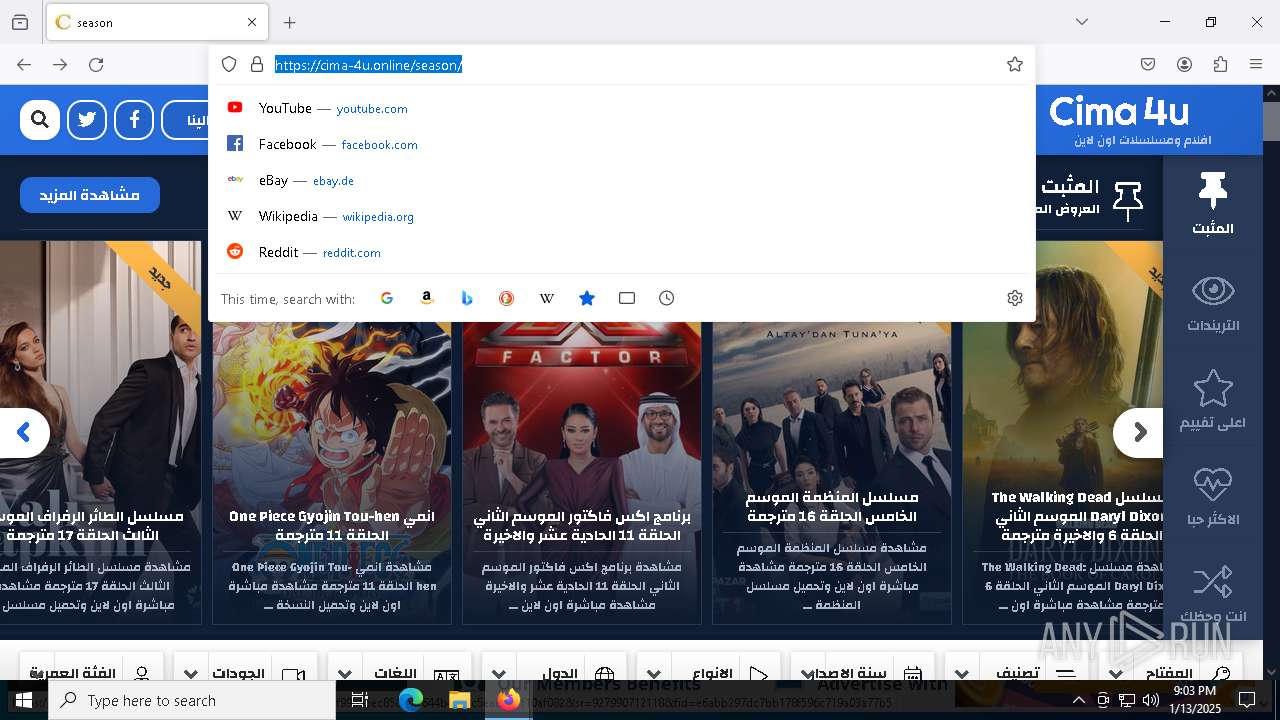Click the مشاهدة المزيد button
The image size is (1280, 720).
[90, 195]
